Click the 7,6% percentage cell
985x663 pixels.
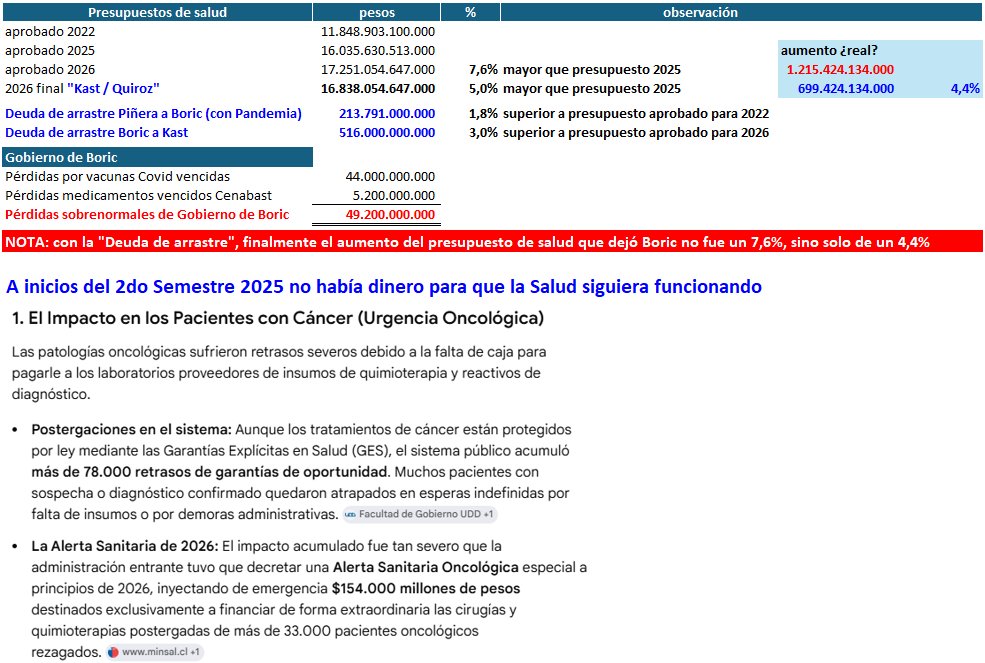[483, 69]
